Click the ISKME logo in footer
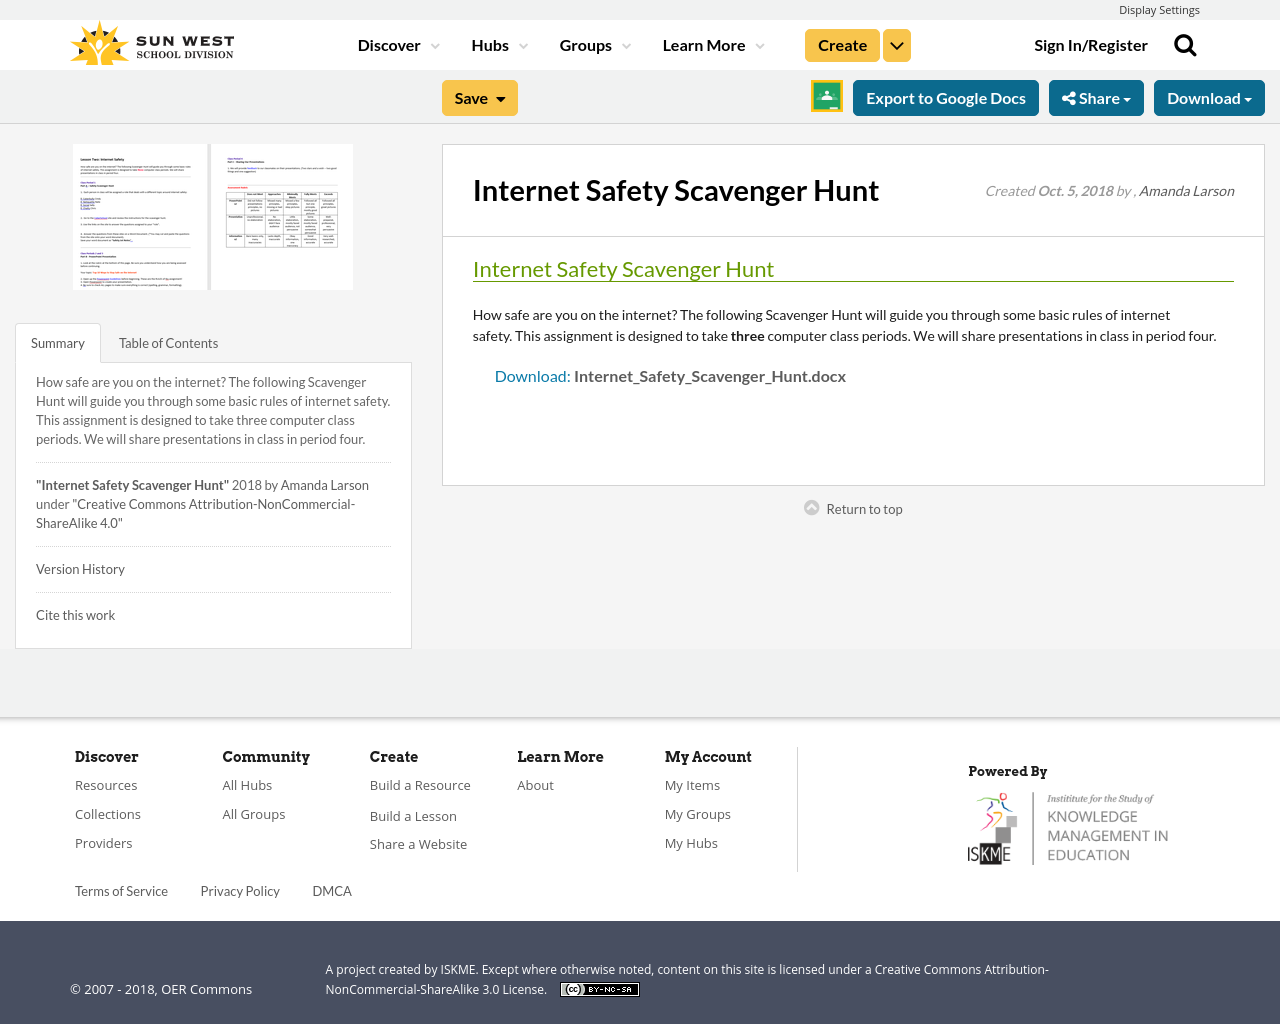This screenshot has height=1024, width=1280. 1068,828
